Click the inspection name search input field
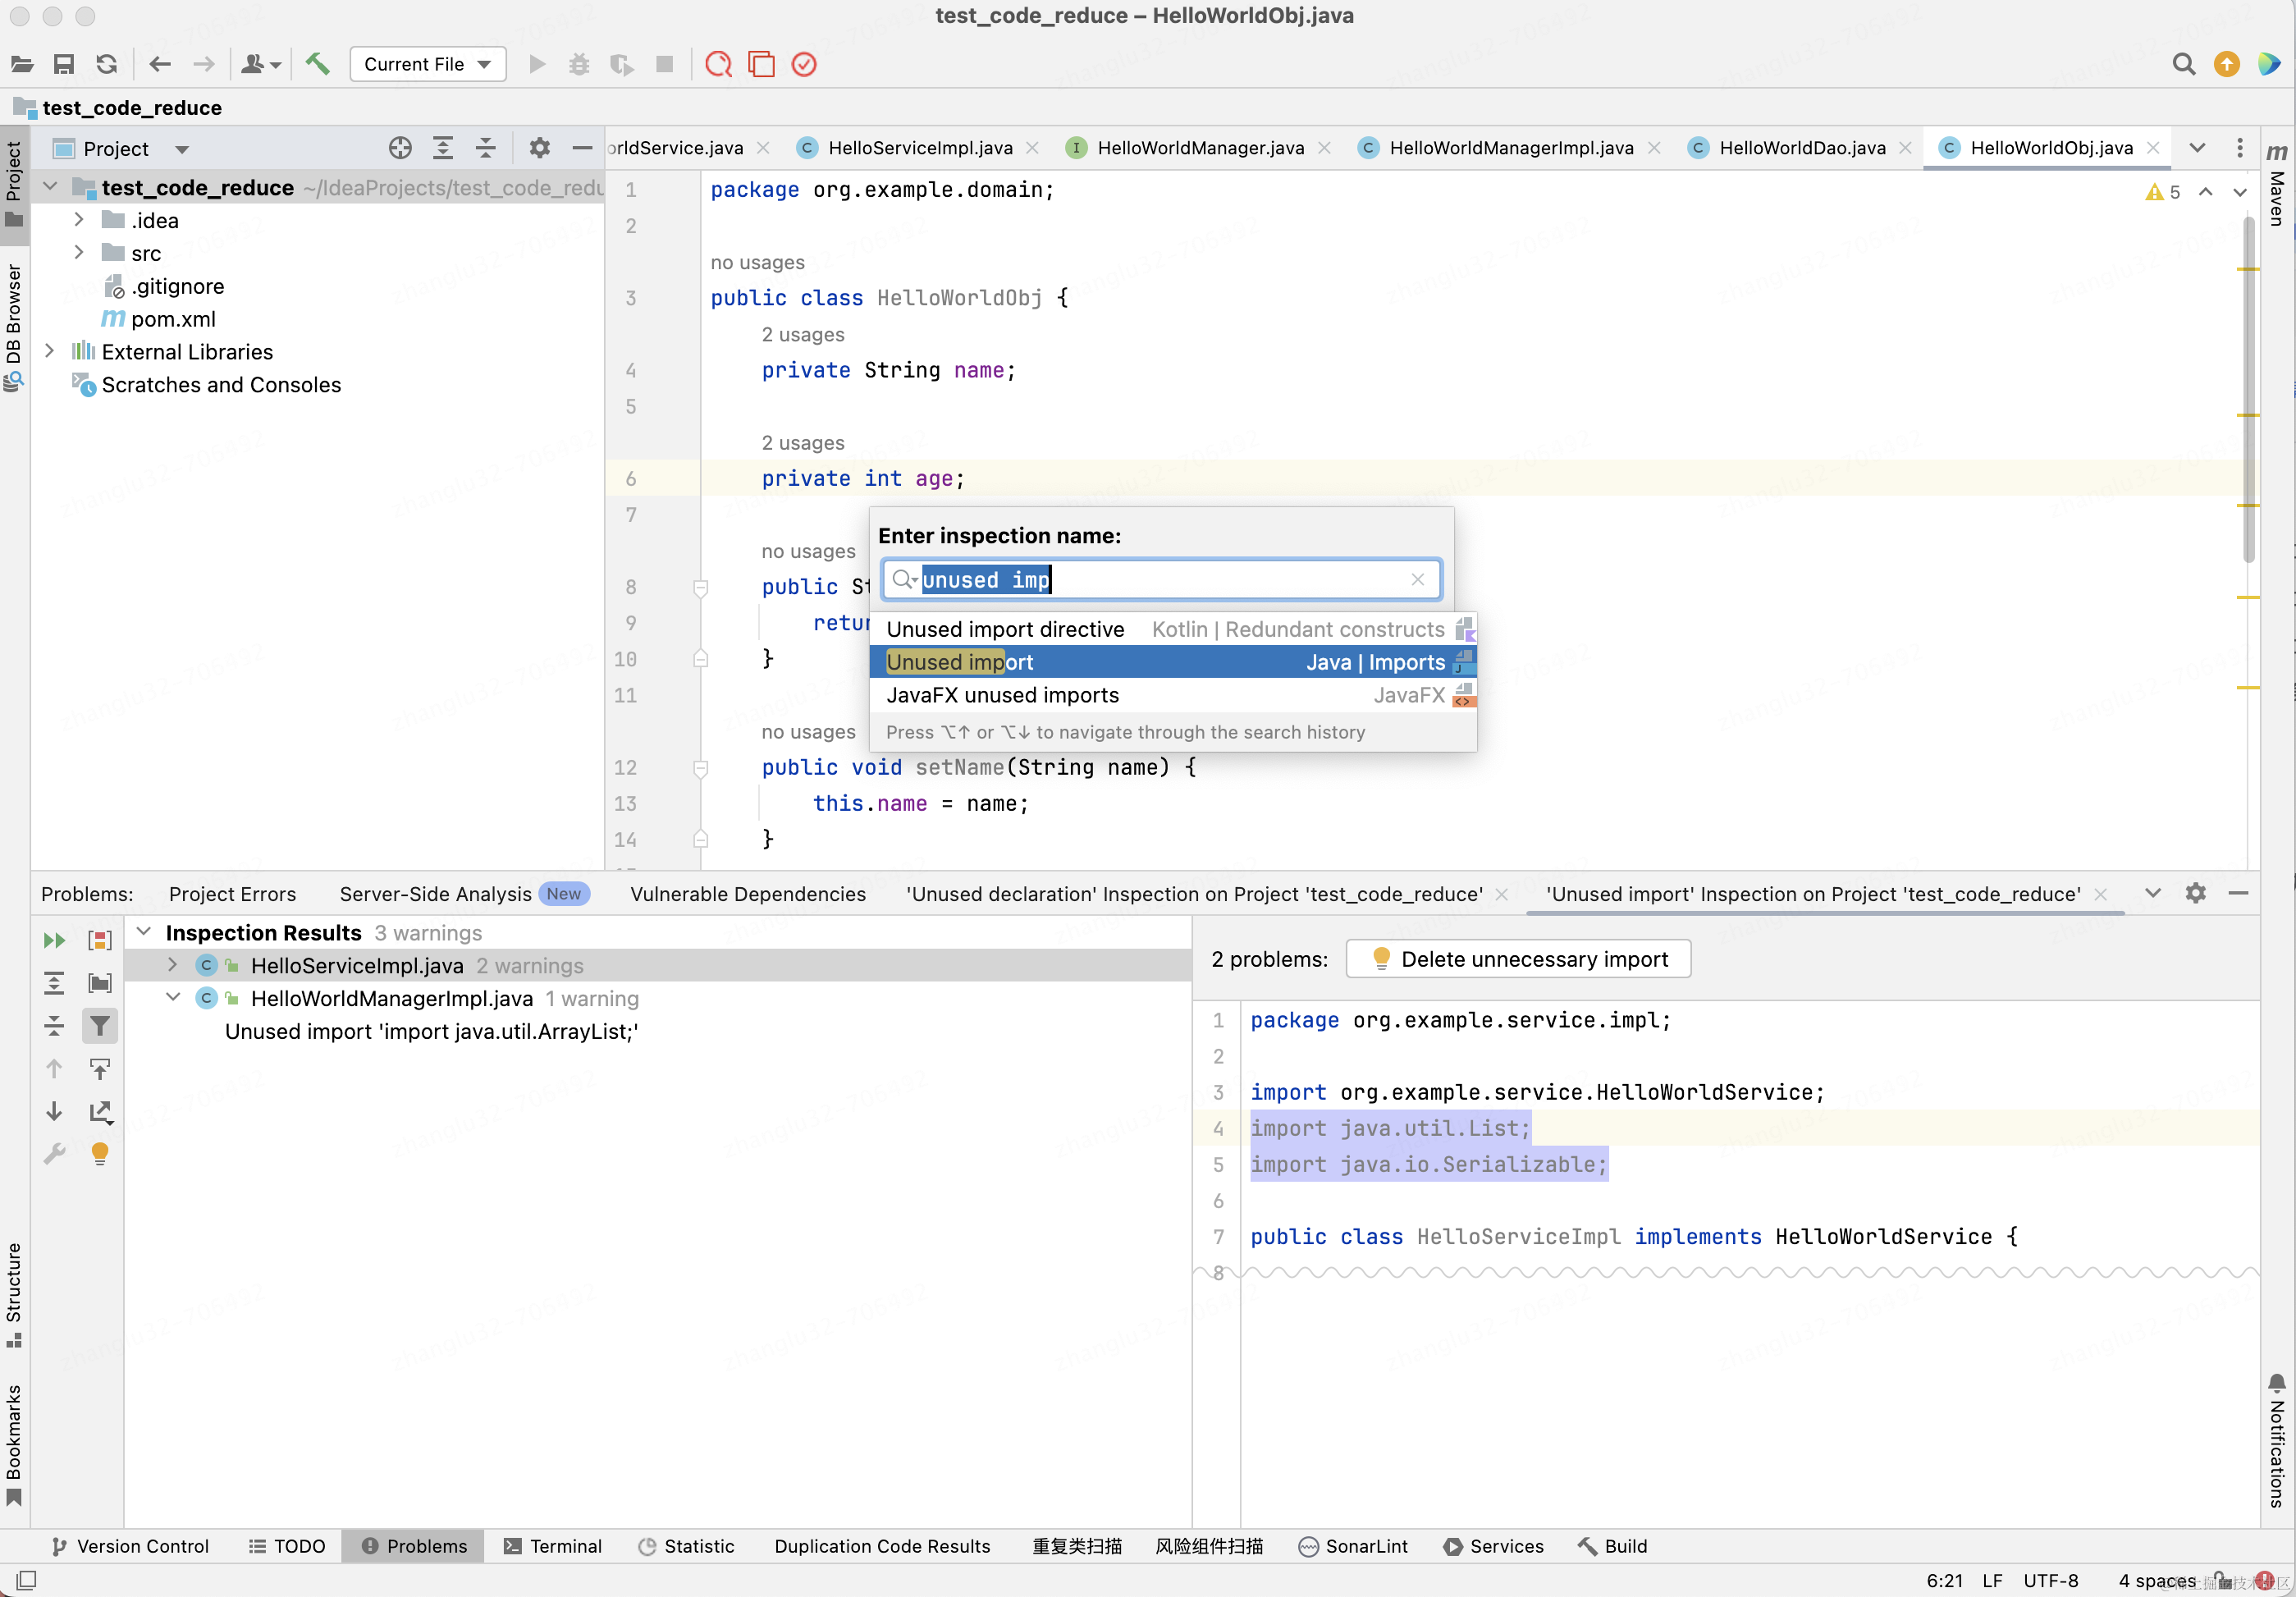Viewport: 2296px width, 1597px height. coord(1160,578)
